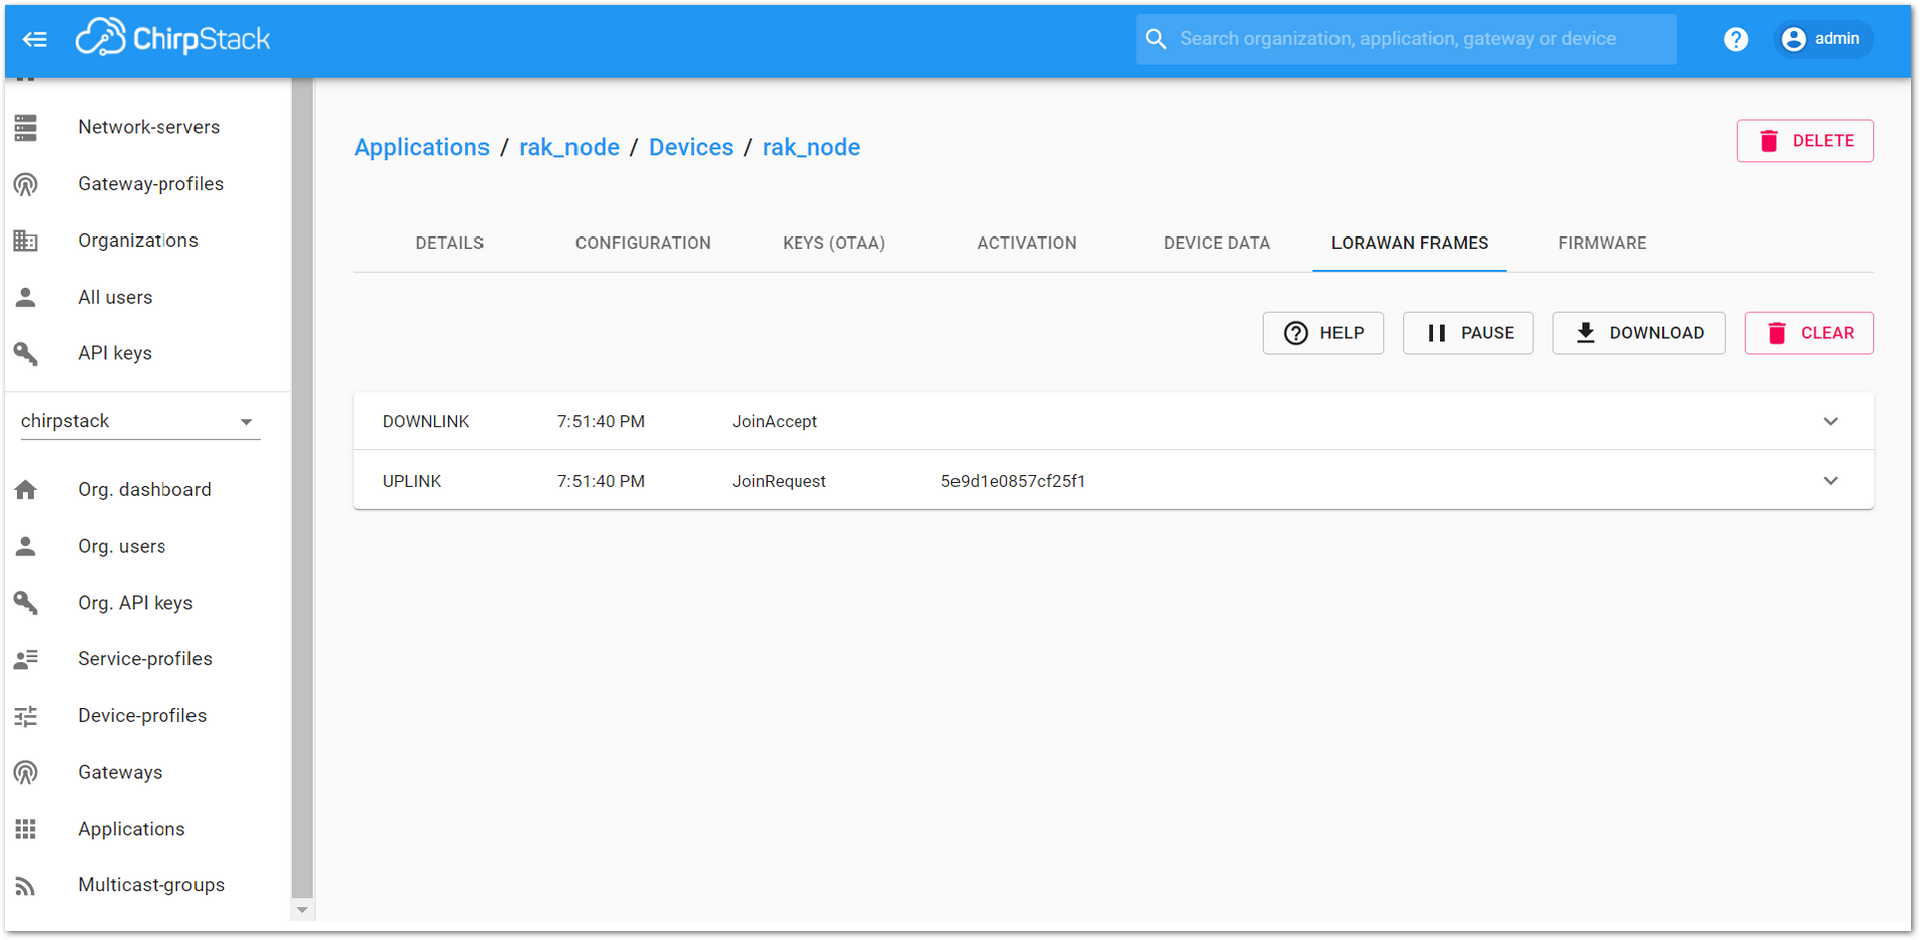
Task: Open the admin user account menu
Action: (x=1822, y=39)
